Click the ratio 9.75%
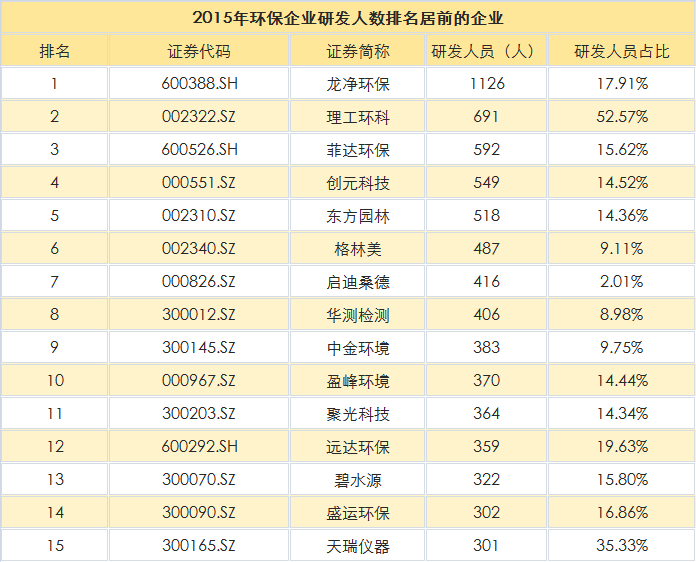This screenshot has height=562, width=696. click(x=621, y=347)
